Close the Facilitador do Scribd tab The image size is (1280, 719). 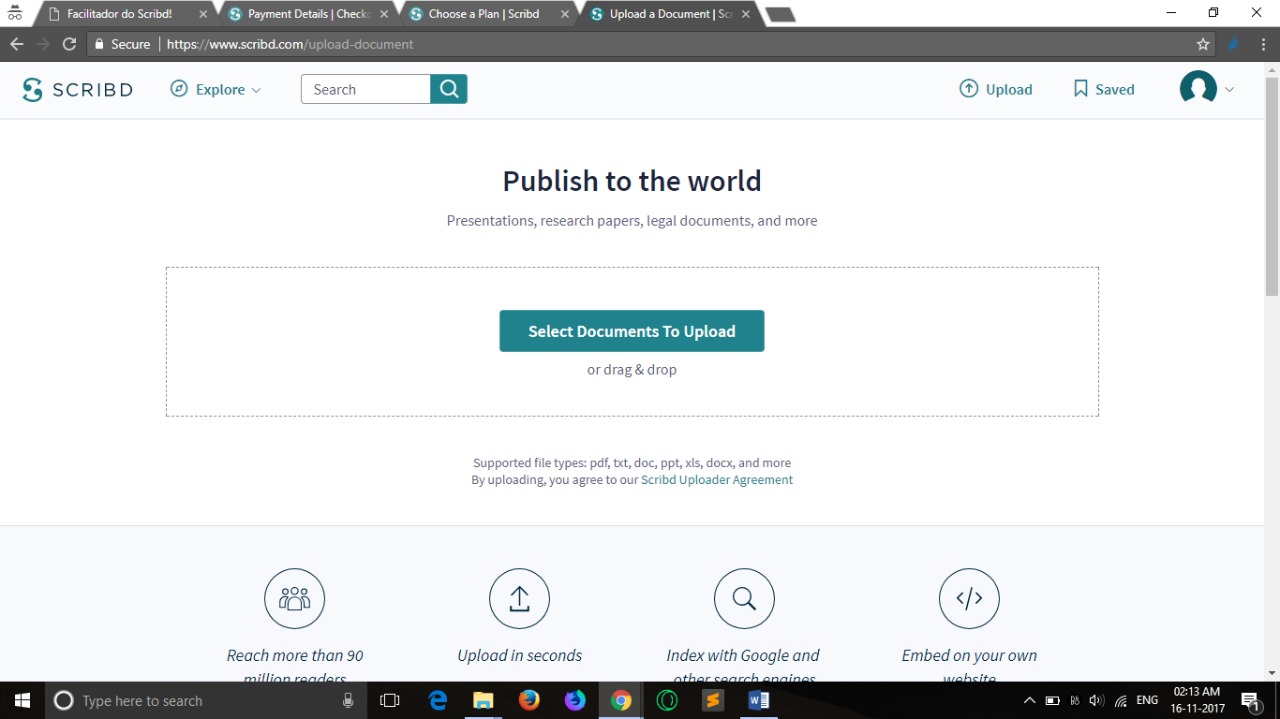coord(203,14)
